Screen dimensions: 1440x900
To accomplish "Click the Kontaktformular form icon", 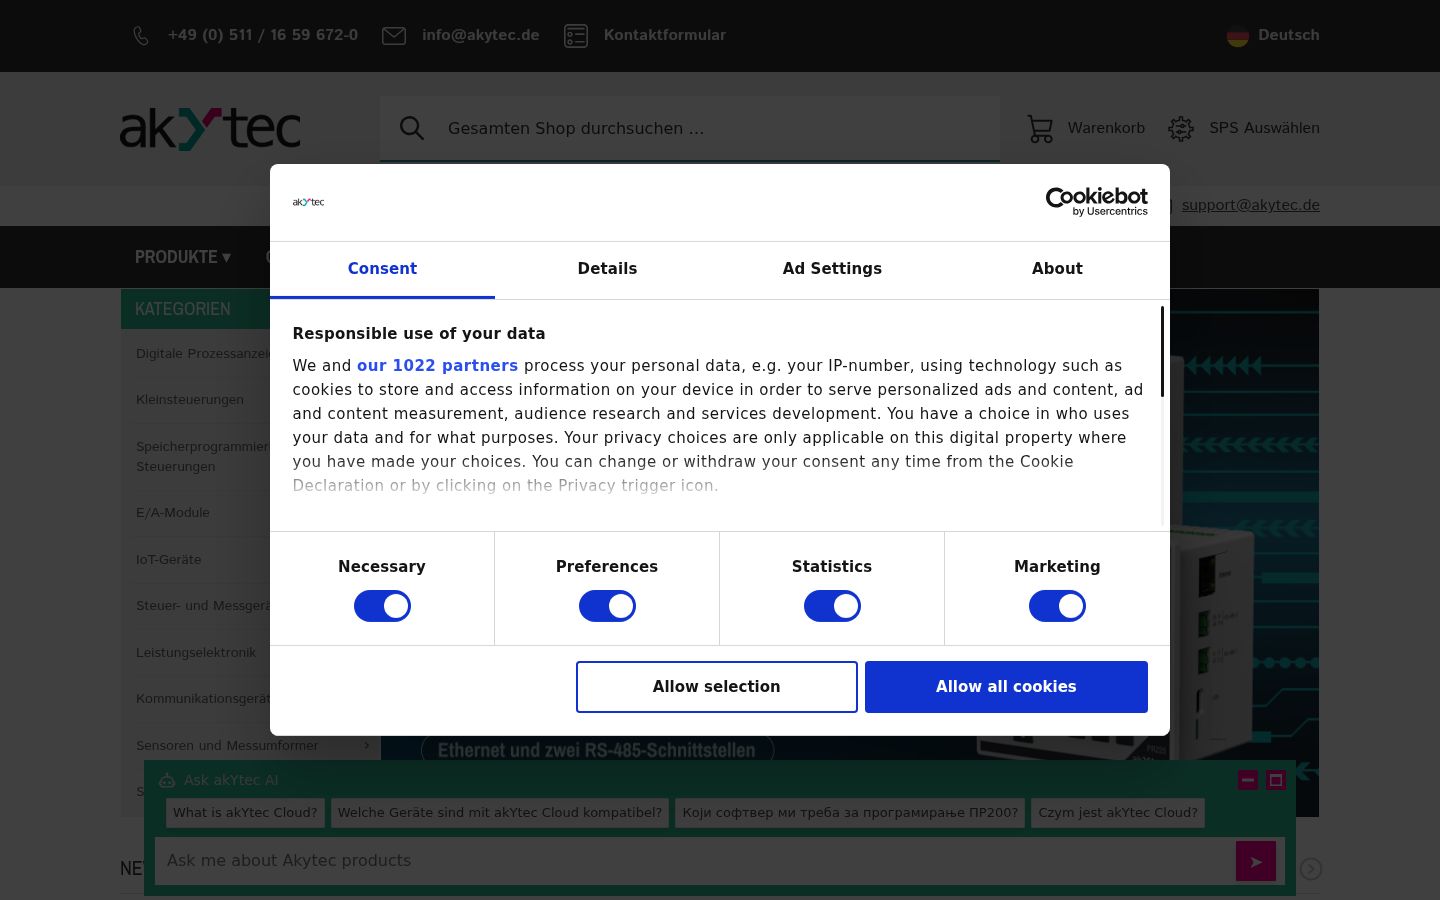I will 576,36.
